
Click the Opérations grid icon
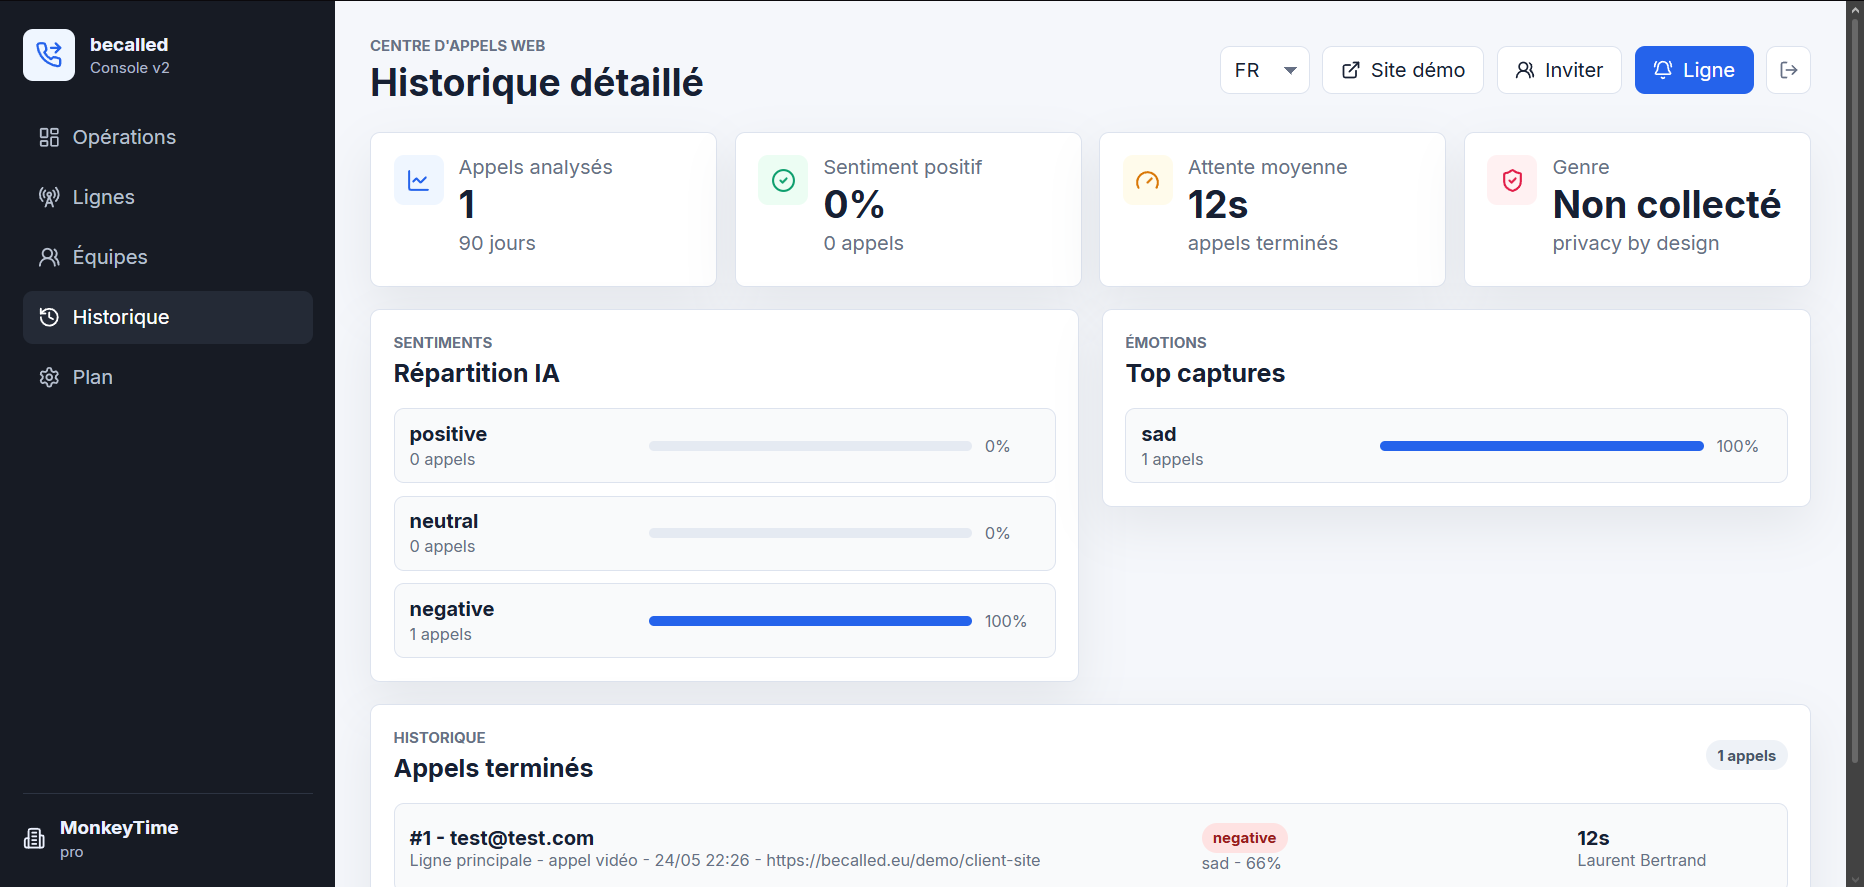(49, 137)
